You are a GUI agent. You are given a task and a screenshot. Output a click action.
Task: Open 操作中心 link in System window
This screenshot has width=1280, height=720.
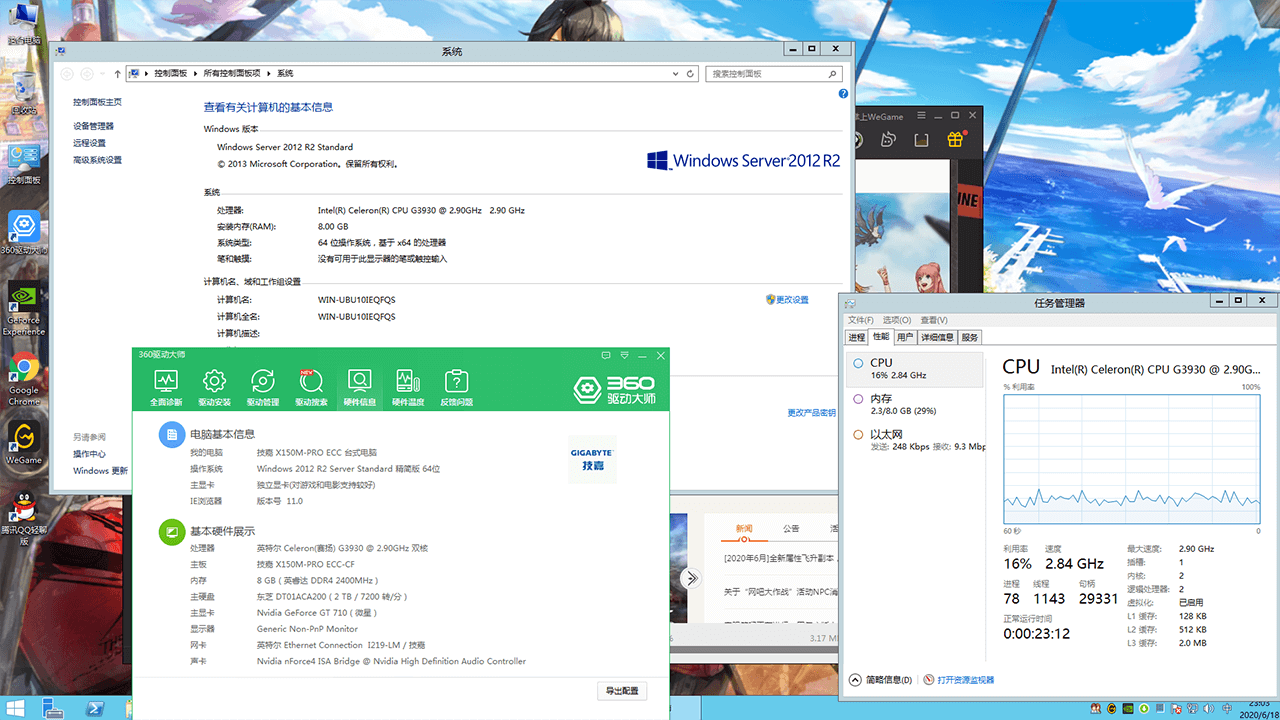pos(89,454)
